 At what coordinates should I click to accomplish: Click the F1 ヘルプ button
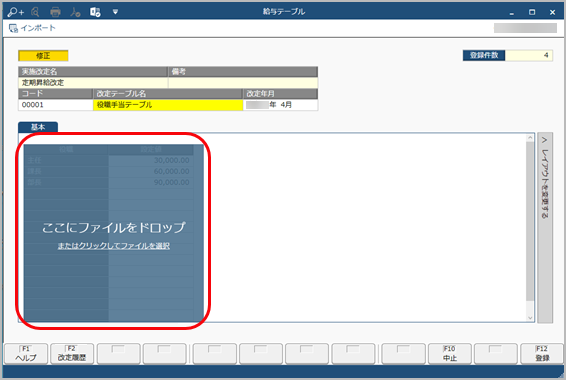26,354
